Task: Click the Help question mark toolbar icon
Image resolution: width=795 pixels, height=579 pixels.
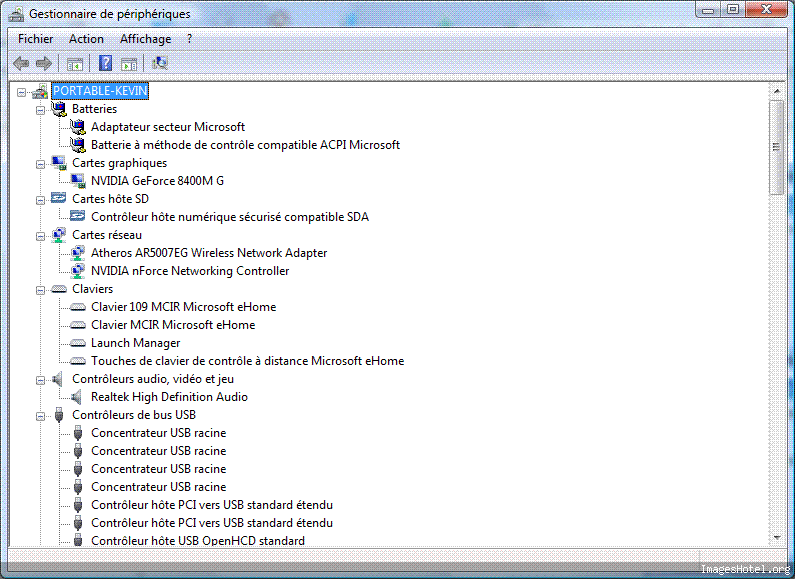Action: pos(105,63)
